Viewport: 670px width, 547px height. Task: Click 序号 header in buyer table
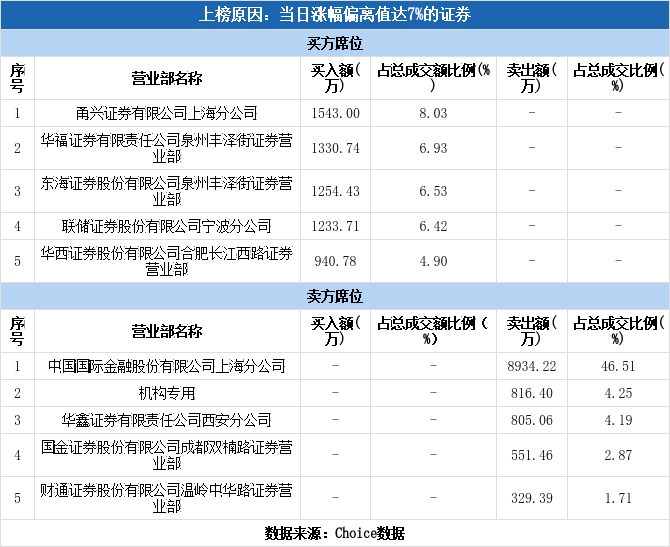(17, 78)
